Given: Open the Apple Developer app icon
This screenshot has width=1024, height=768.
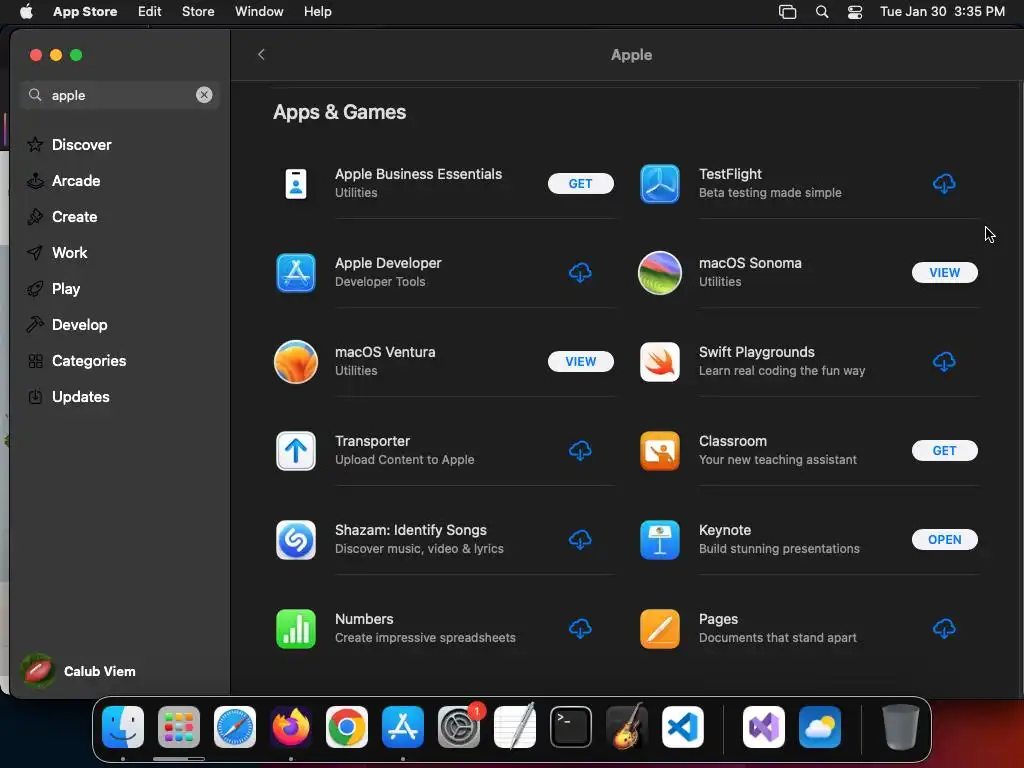Looking at the screenshot, I should [x=296, y=272].
